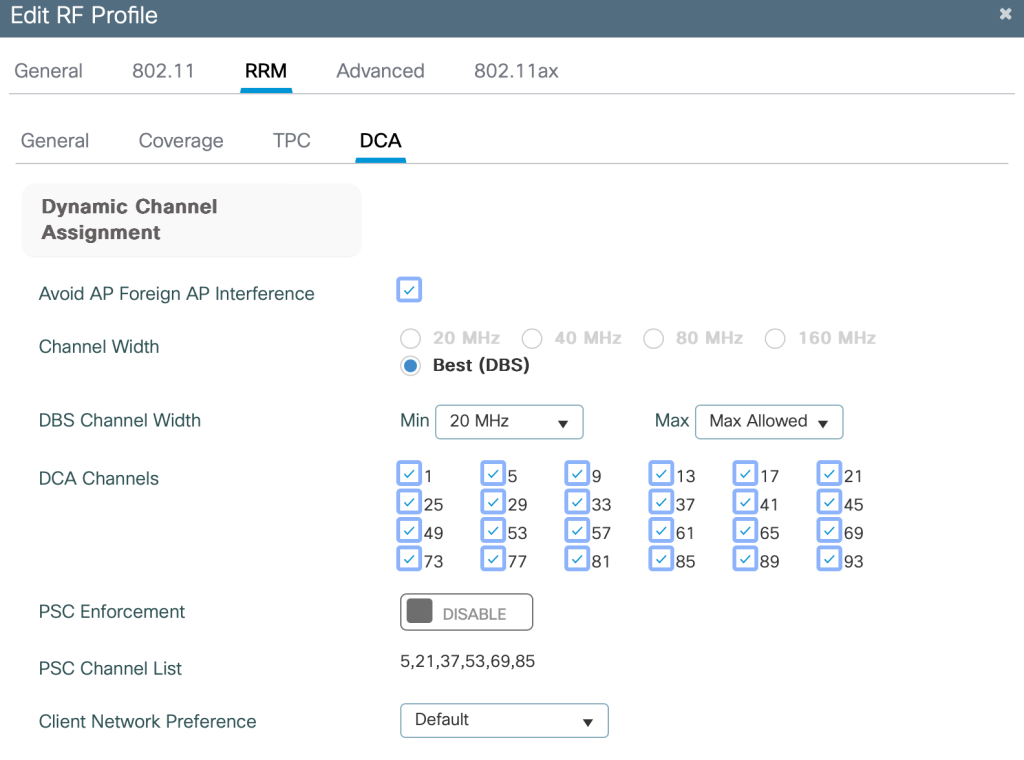Open the Coverage sub-tab
Screen dimensions: 1024x760
coord(181,141)
